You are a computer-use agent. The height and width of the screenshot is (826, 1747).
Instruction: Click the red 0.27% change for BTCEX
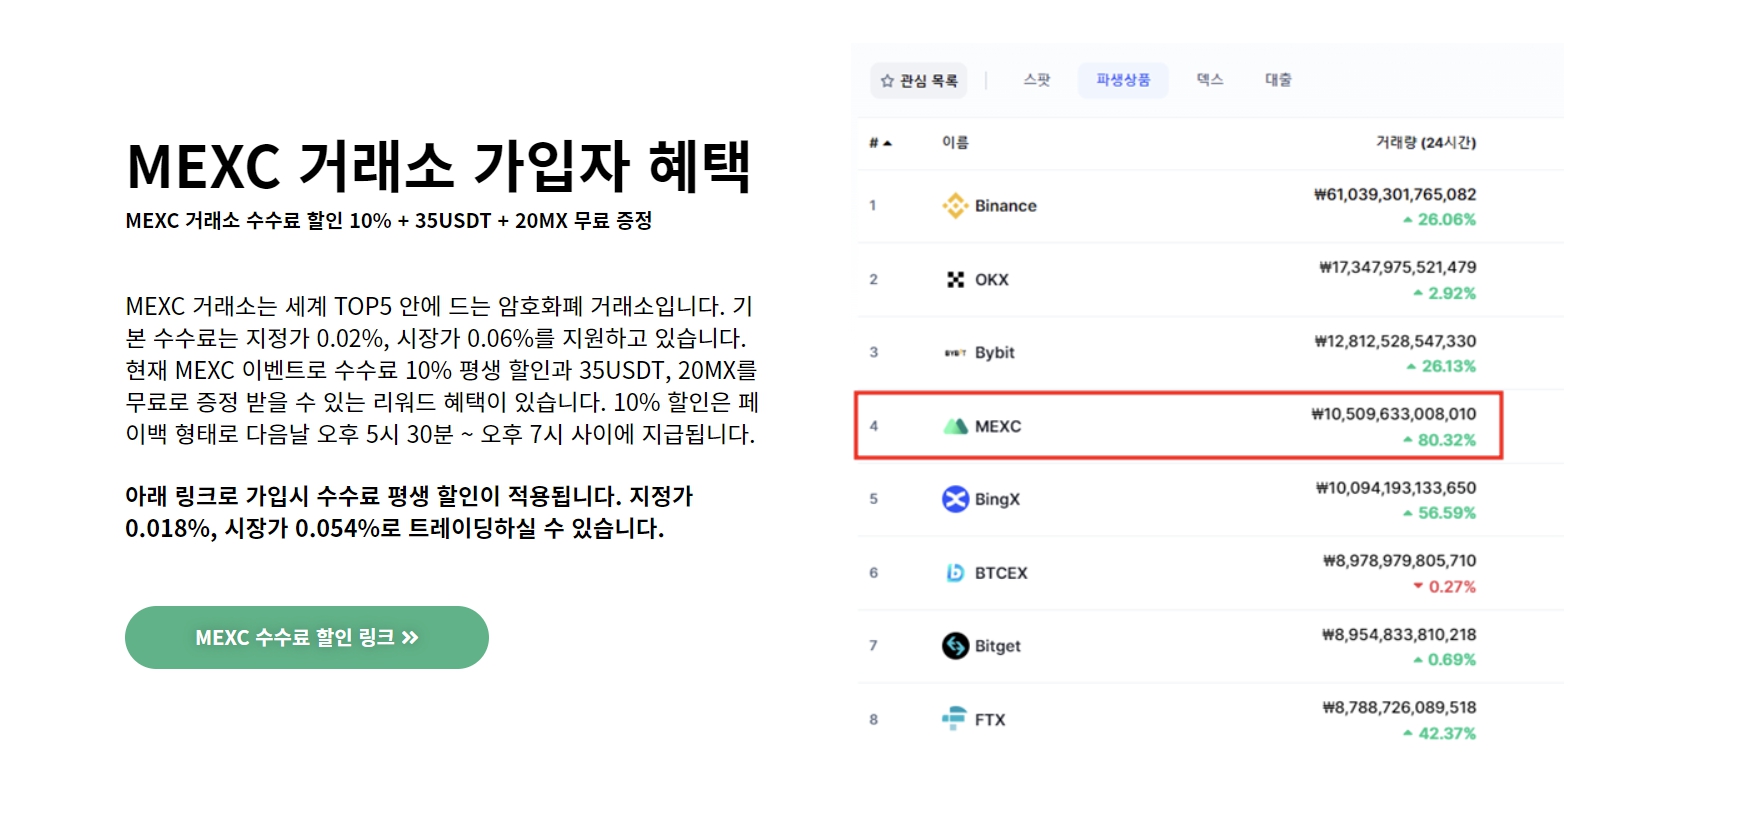1445,587
